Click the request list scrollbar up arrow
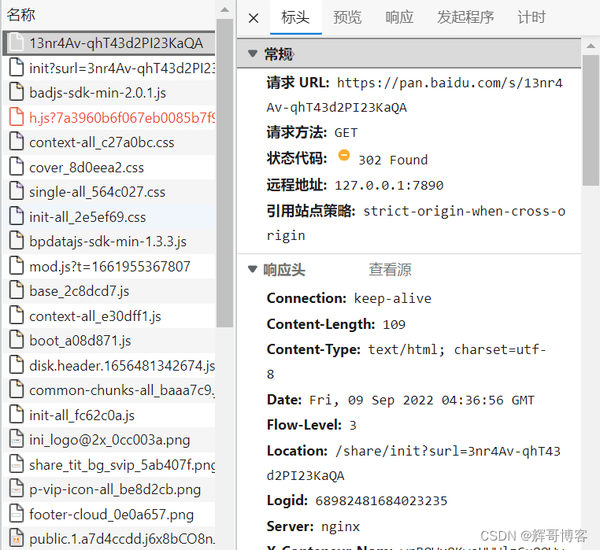Viewport: 600px width, 550px height. (x=225, y=10)
